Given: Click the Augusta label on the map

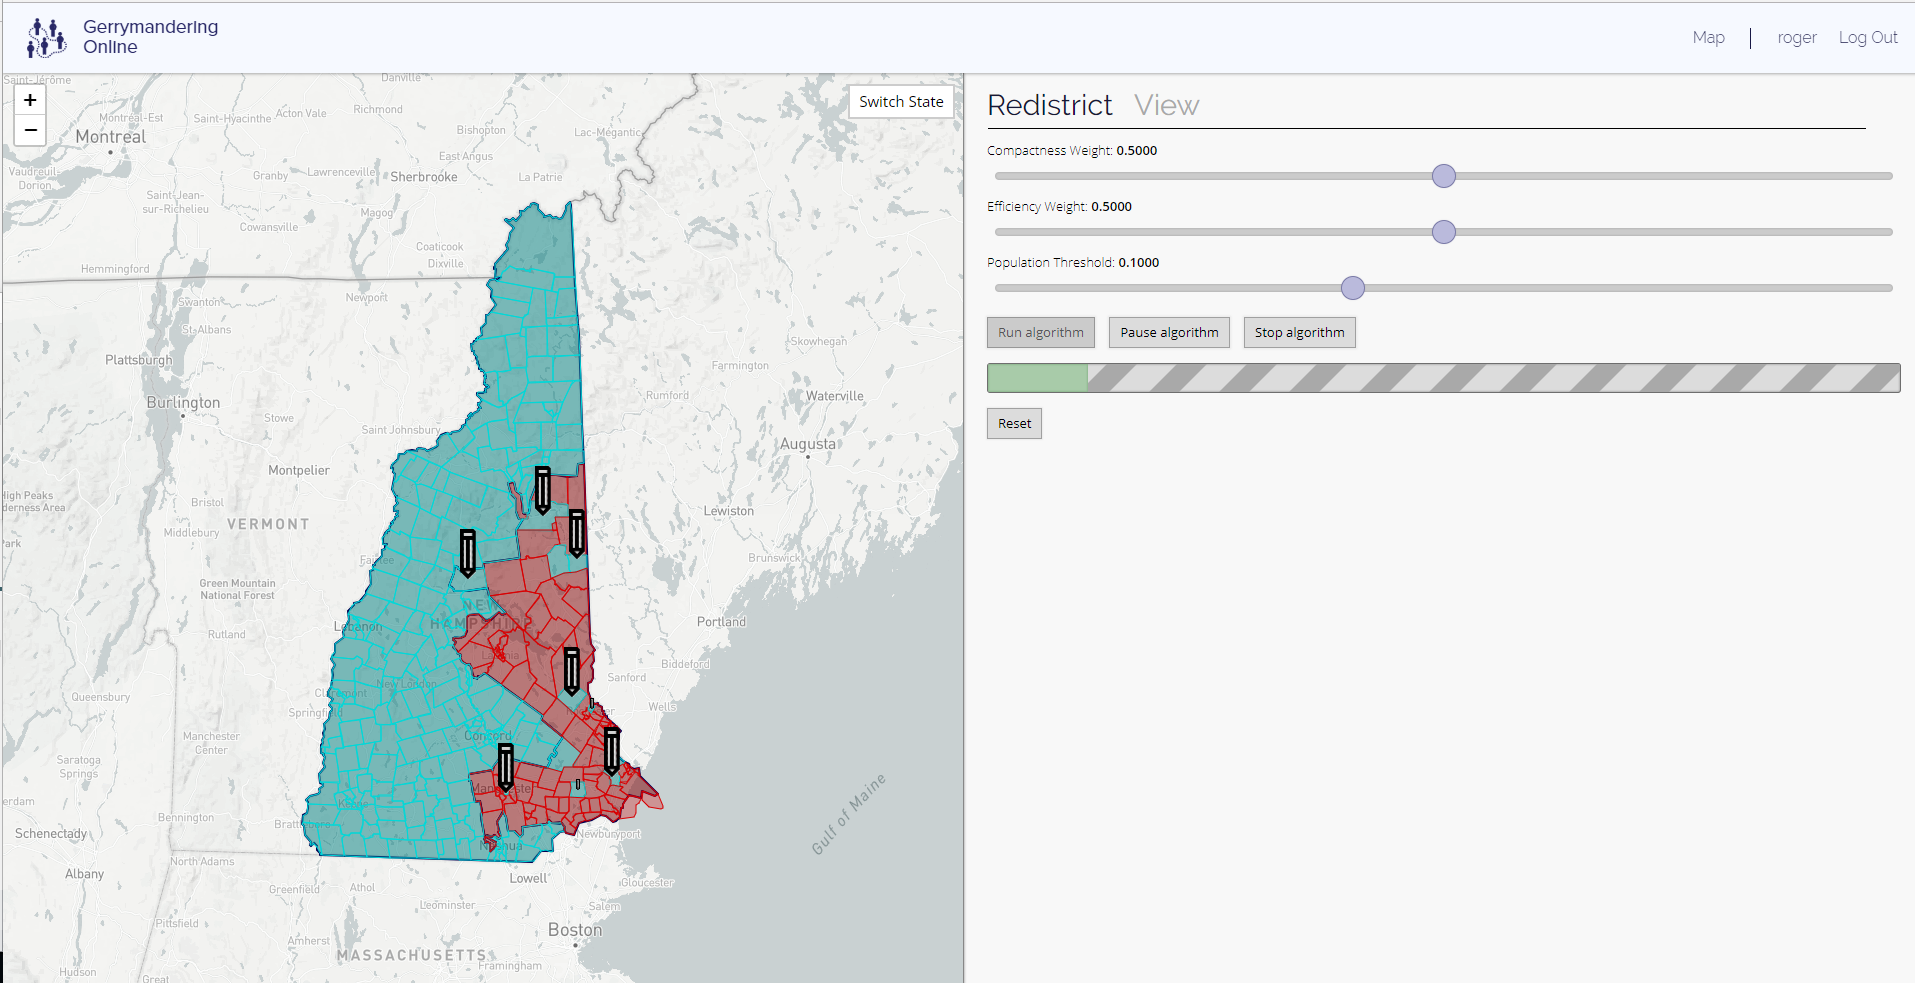Looking at the screenshot, I should pyautogui.click(x=807, y=444).
